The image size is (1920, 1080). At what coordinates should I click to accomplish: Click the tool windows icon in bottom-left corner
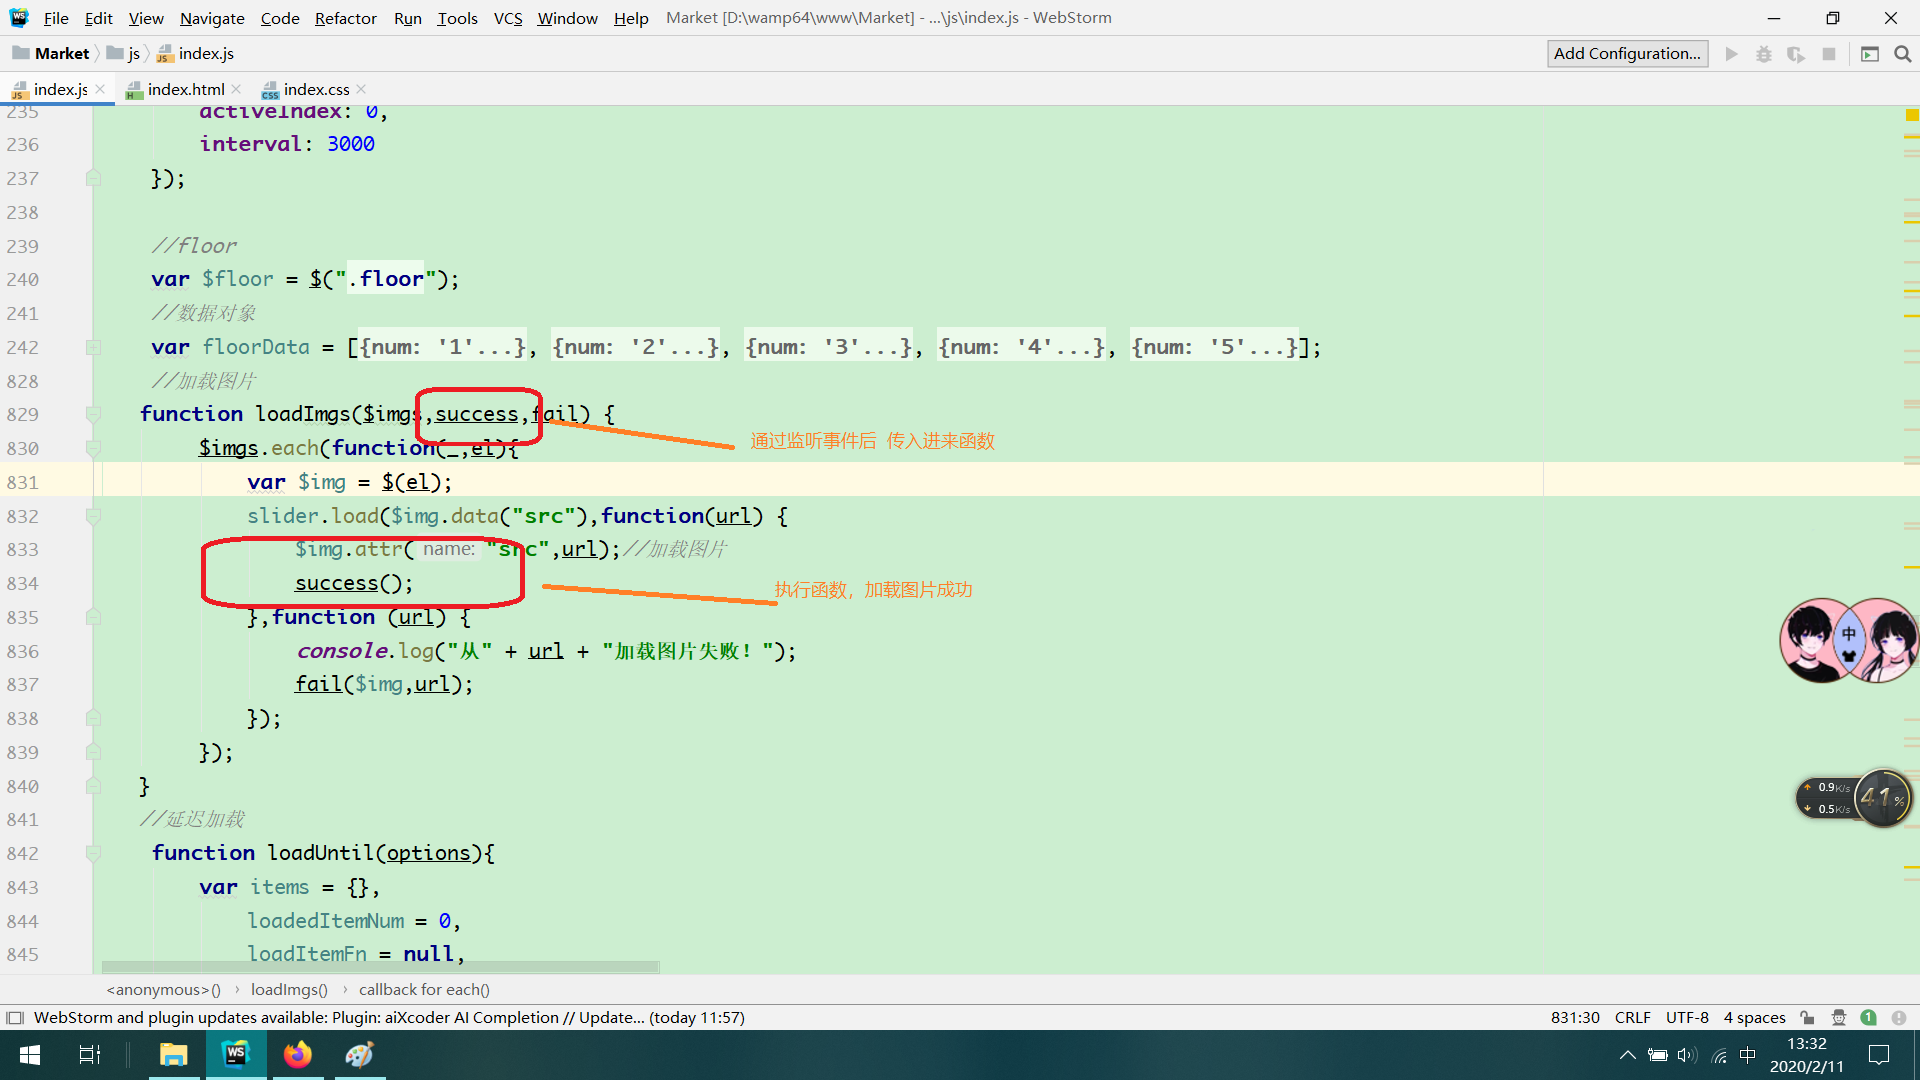click(15, 1017)
